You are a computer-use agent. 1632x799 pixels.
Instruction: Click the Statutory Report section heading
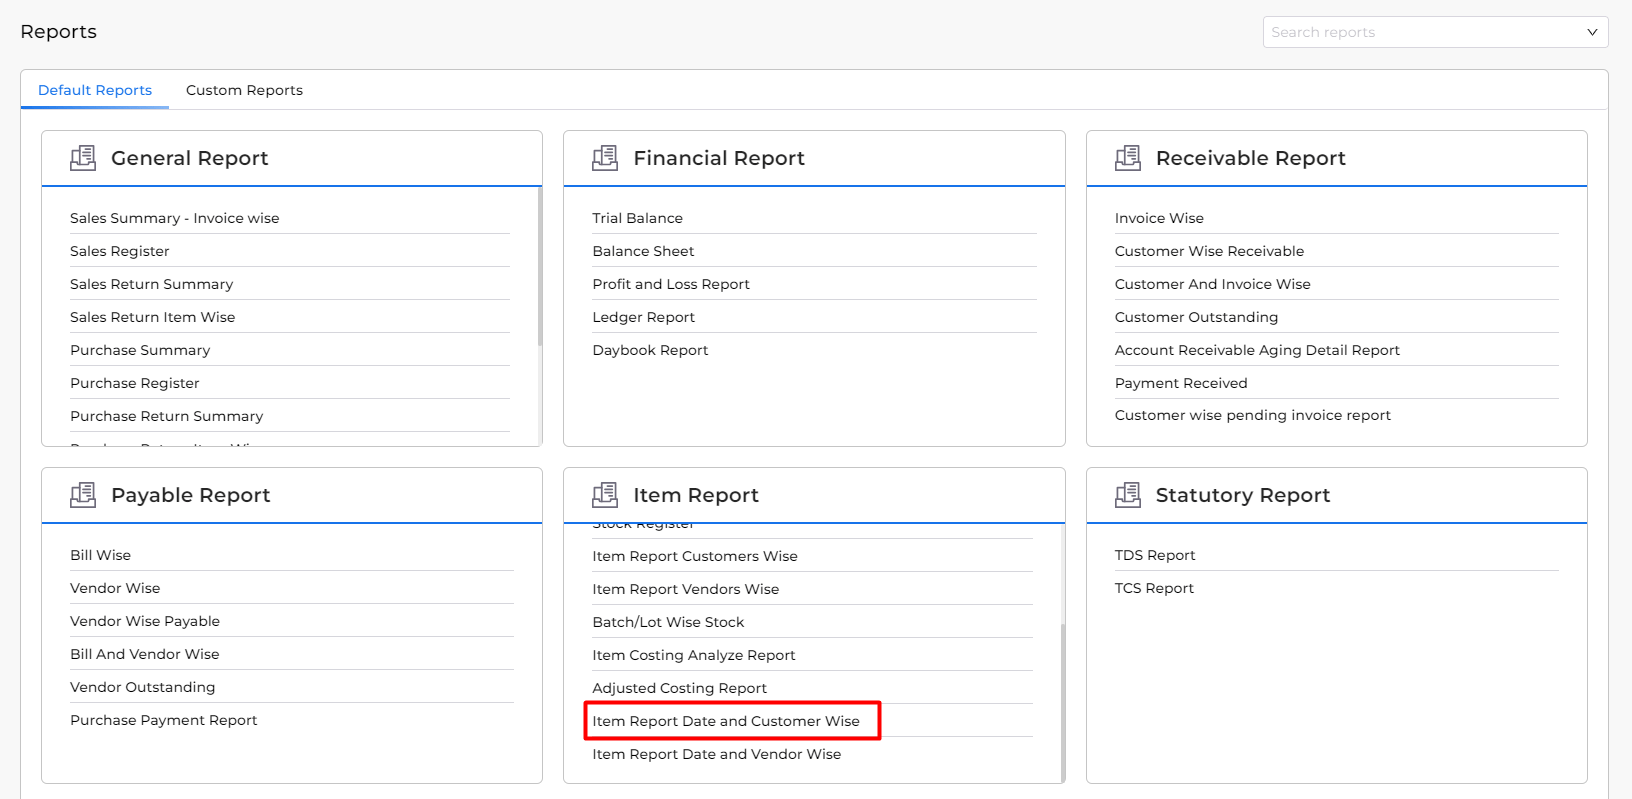tap(1243, 495)
